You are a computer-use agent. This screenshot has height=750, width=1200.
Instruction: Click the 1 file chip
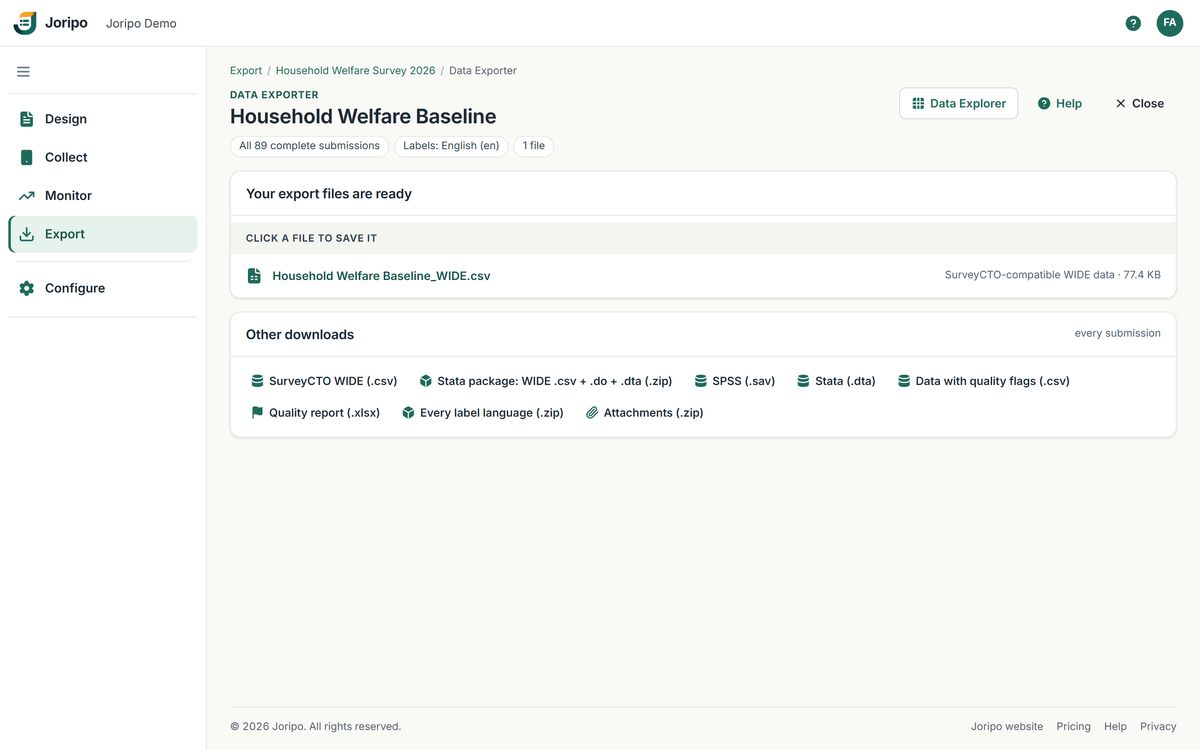[x=534, y=146]
